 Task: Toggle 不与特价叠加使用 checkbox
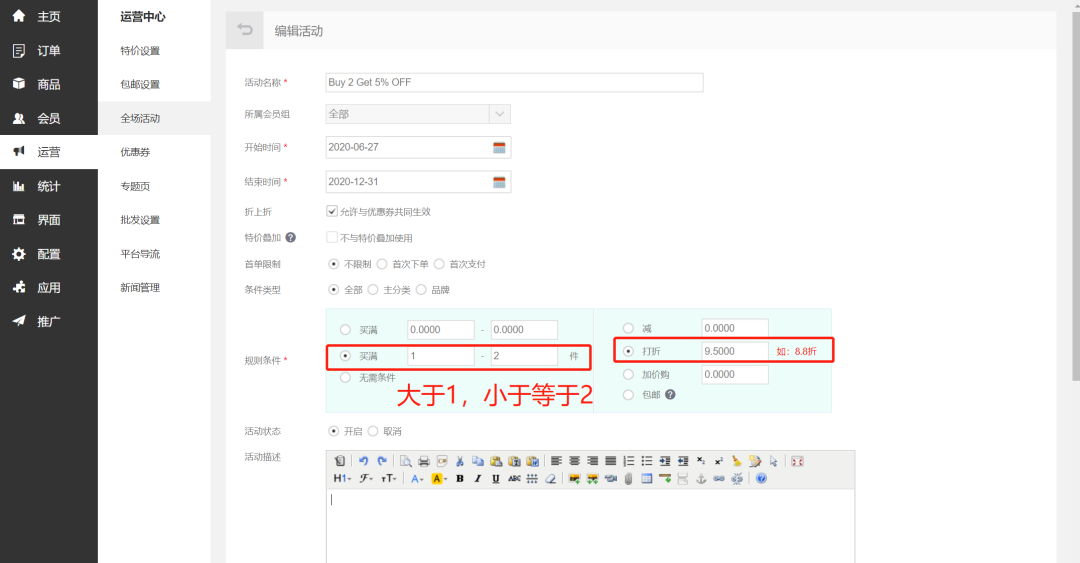[332, 237]
